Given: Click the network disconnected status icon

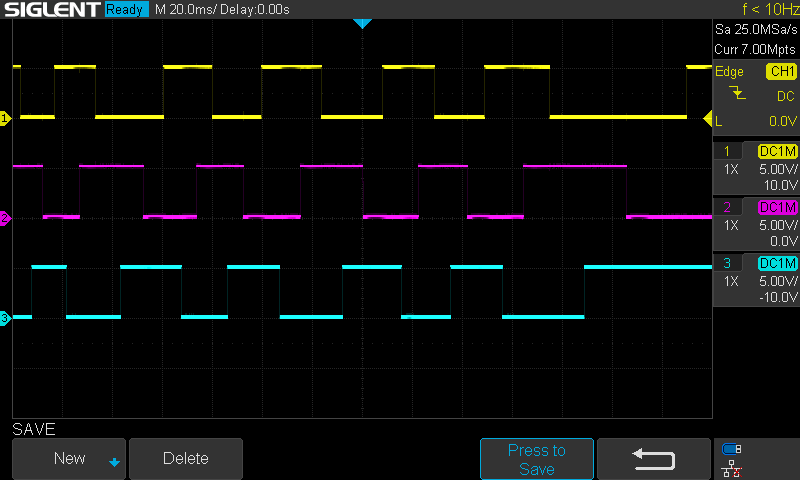Looking at the screenshot, I should point(732,468).
